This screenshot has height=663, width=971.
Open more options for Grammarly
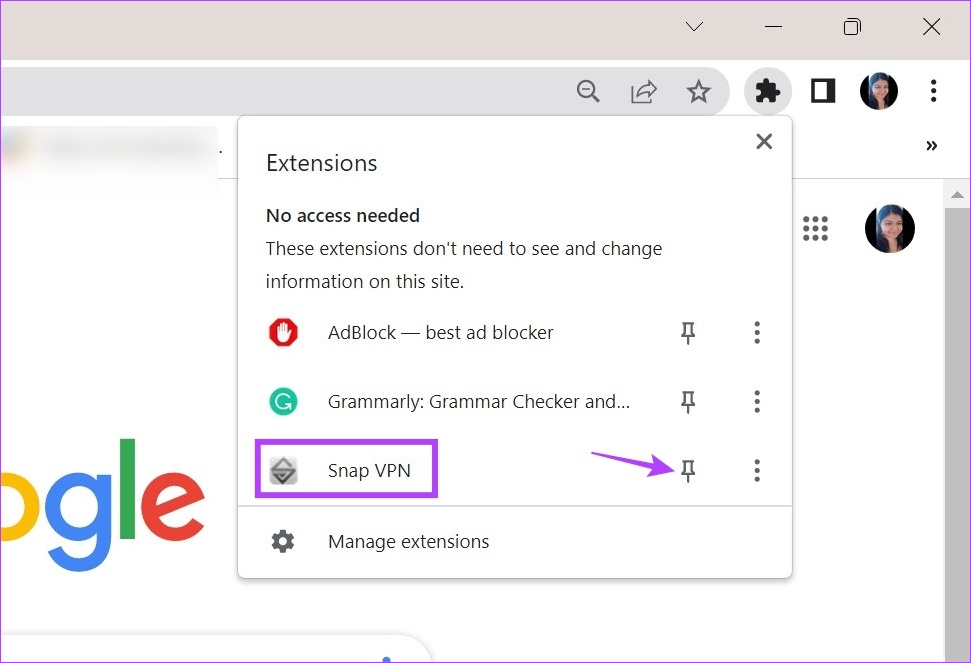757,402
